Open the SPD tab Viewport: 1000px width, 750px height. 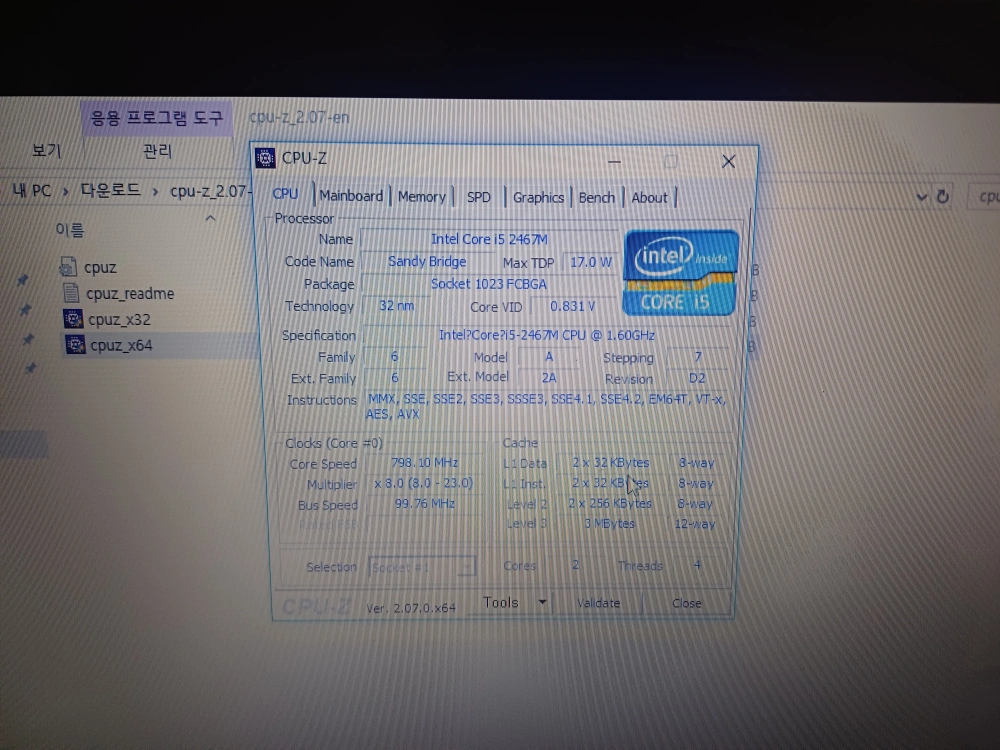pyautogui.click(x=479, y=197)
